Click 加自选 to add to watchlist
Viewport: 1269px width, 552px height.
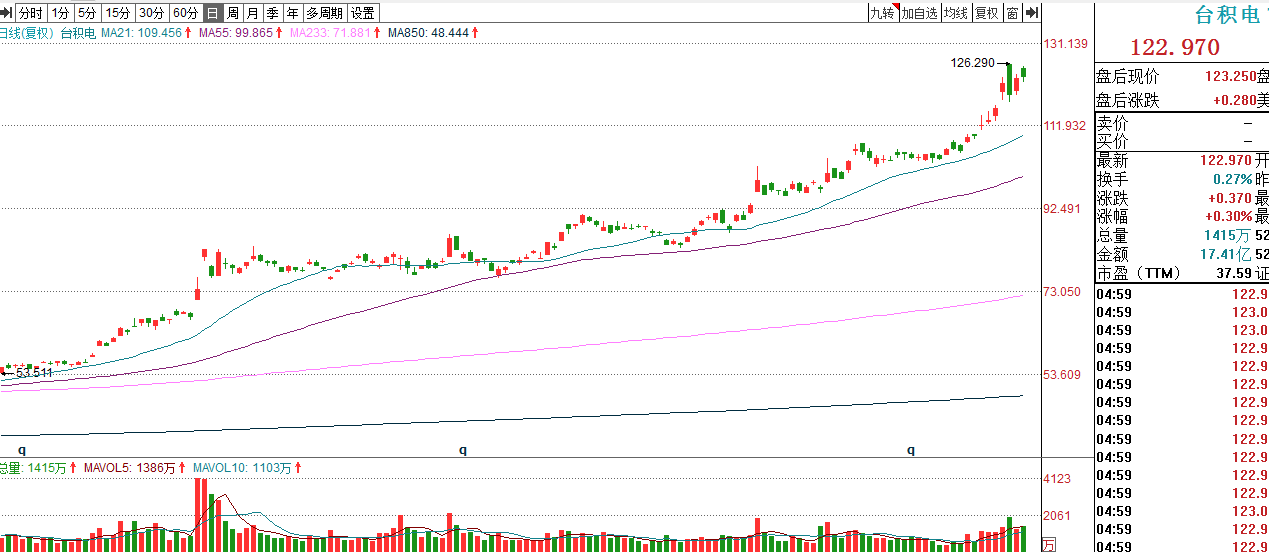click(x=920, y=13)
